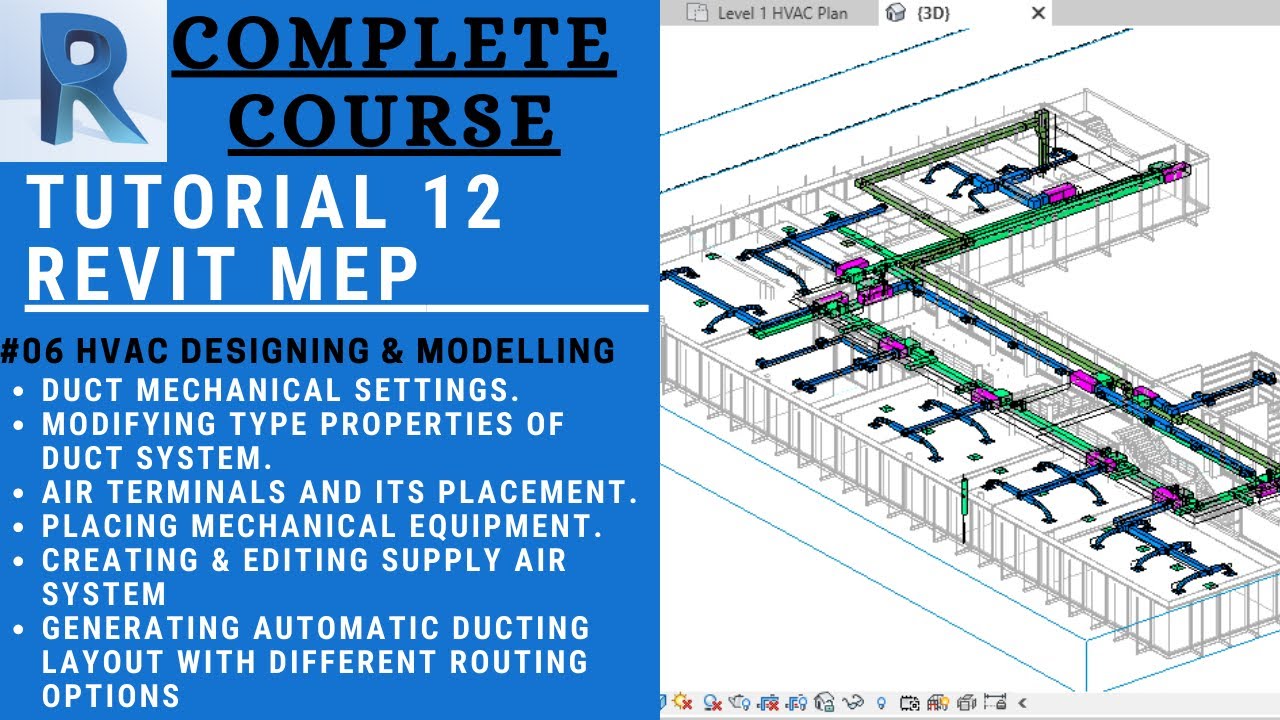Collapse view control bar arrow
This screenshot has width=1280, height=720.
pyautogui.click(x=1022, y=703)
